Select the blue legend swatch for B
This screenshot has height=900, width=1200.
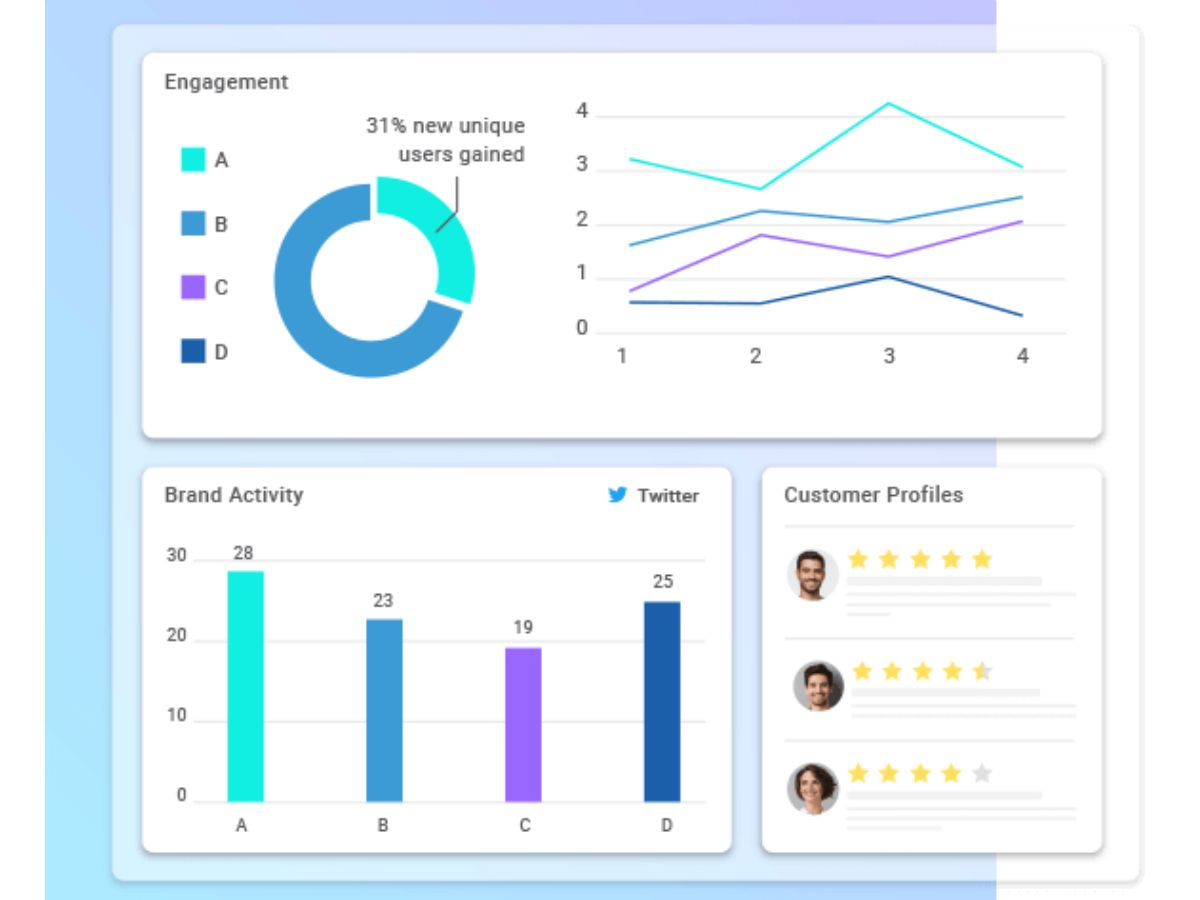193,224
